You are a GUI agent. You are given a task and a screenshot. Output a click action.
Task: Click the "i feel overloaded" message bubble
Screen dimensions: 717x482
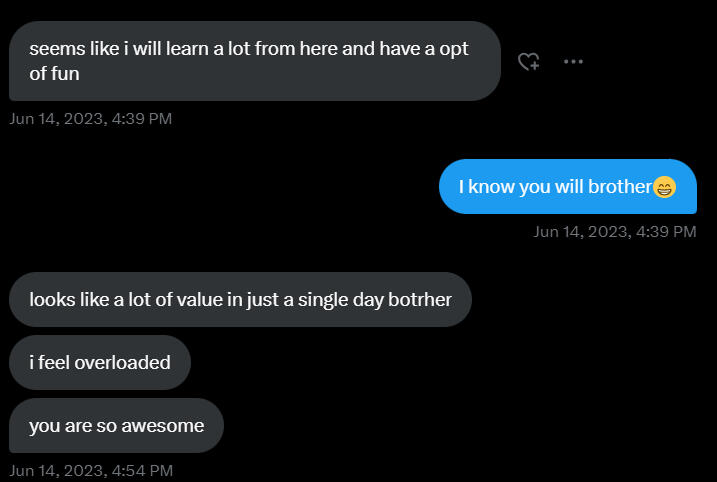coord(99,362)
